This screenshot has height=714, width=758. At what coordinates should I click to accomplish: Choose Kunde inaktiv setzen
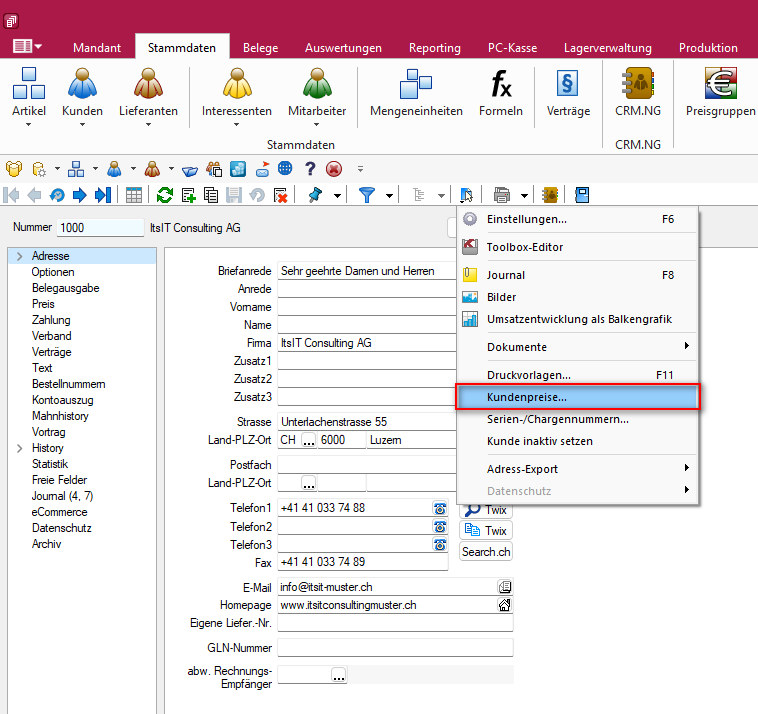(577, 441)
